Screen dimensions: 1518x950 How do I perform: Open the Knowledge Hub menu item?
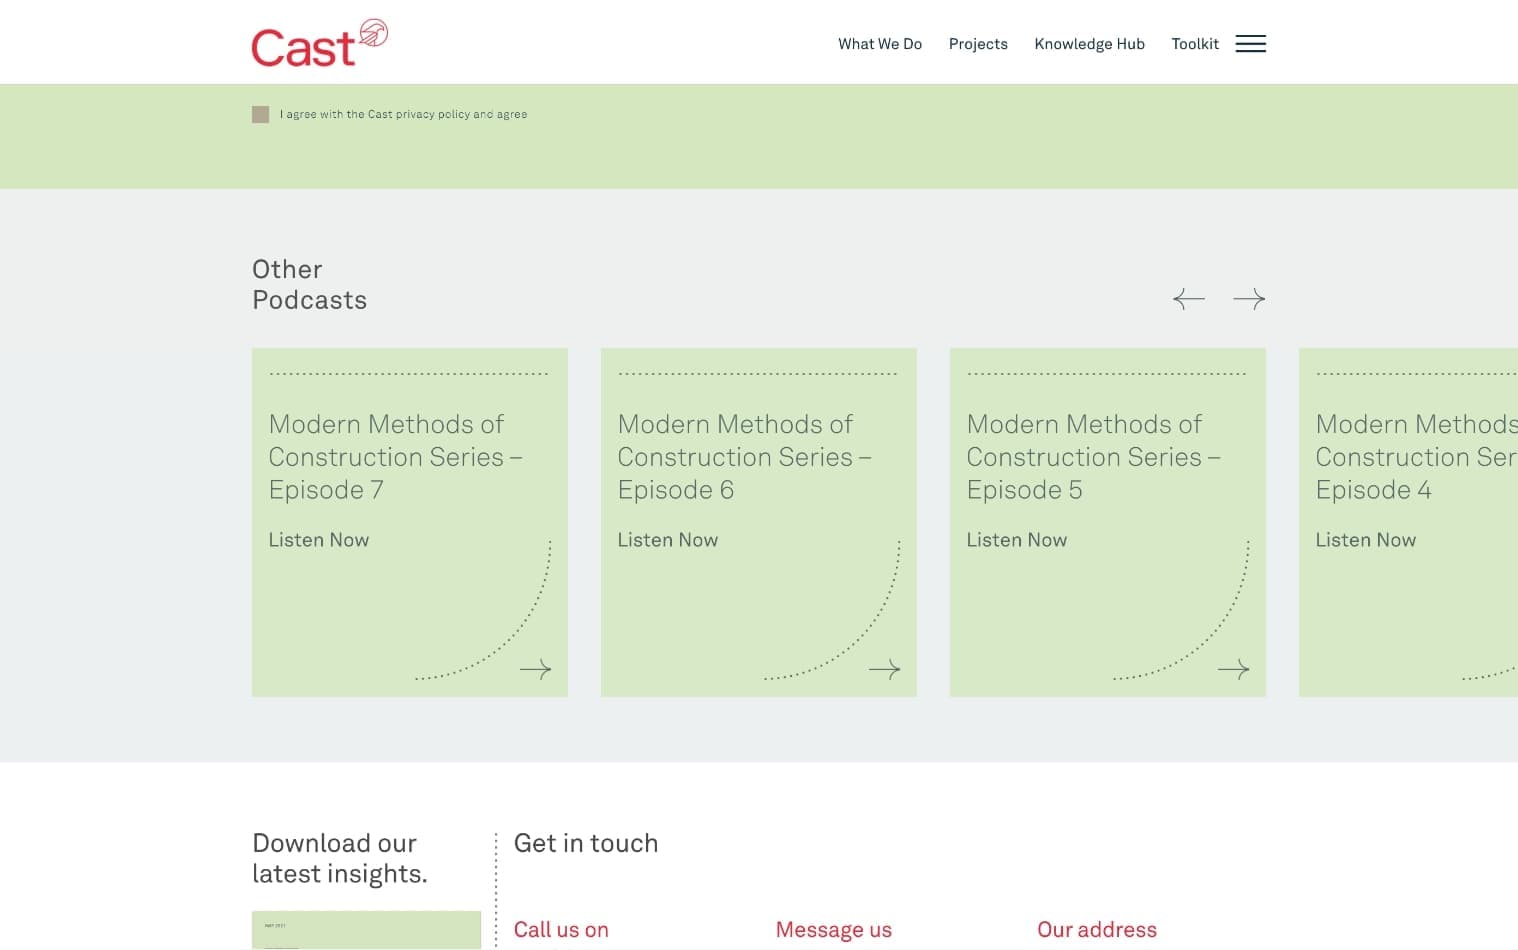pos(1089,43)
